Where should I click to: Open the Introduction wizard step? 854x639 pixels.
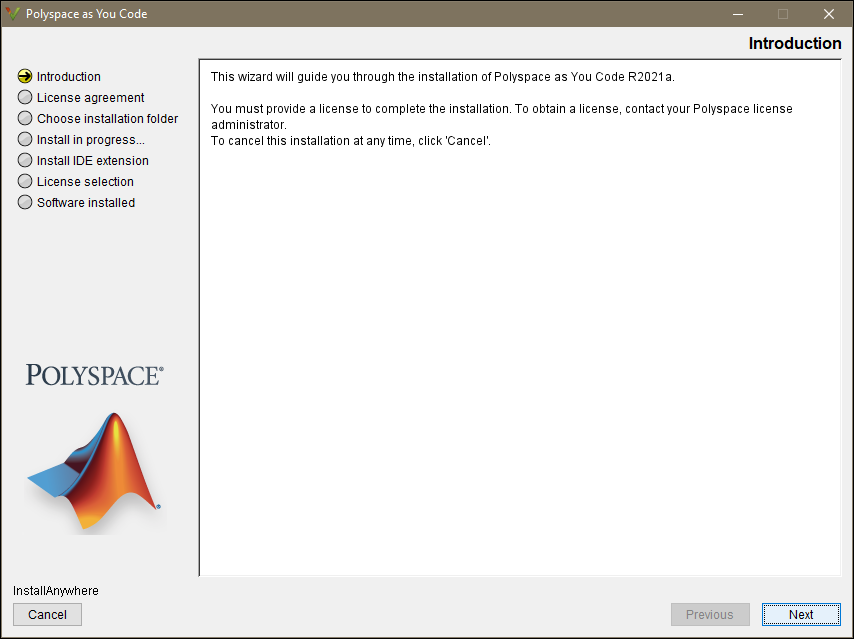coord(68,76)
